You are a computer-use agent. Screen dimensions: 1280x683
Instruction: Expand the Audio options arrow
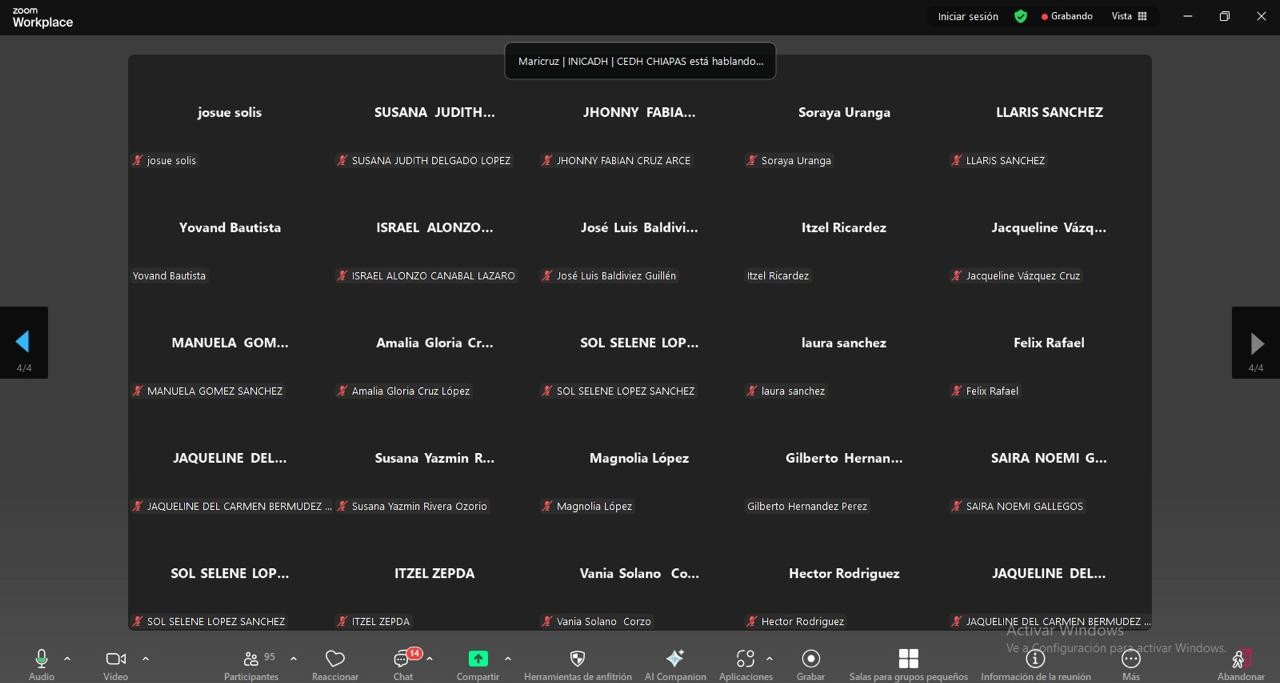coord(67,659)
